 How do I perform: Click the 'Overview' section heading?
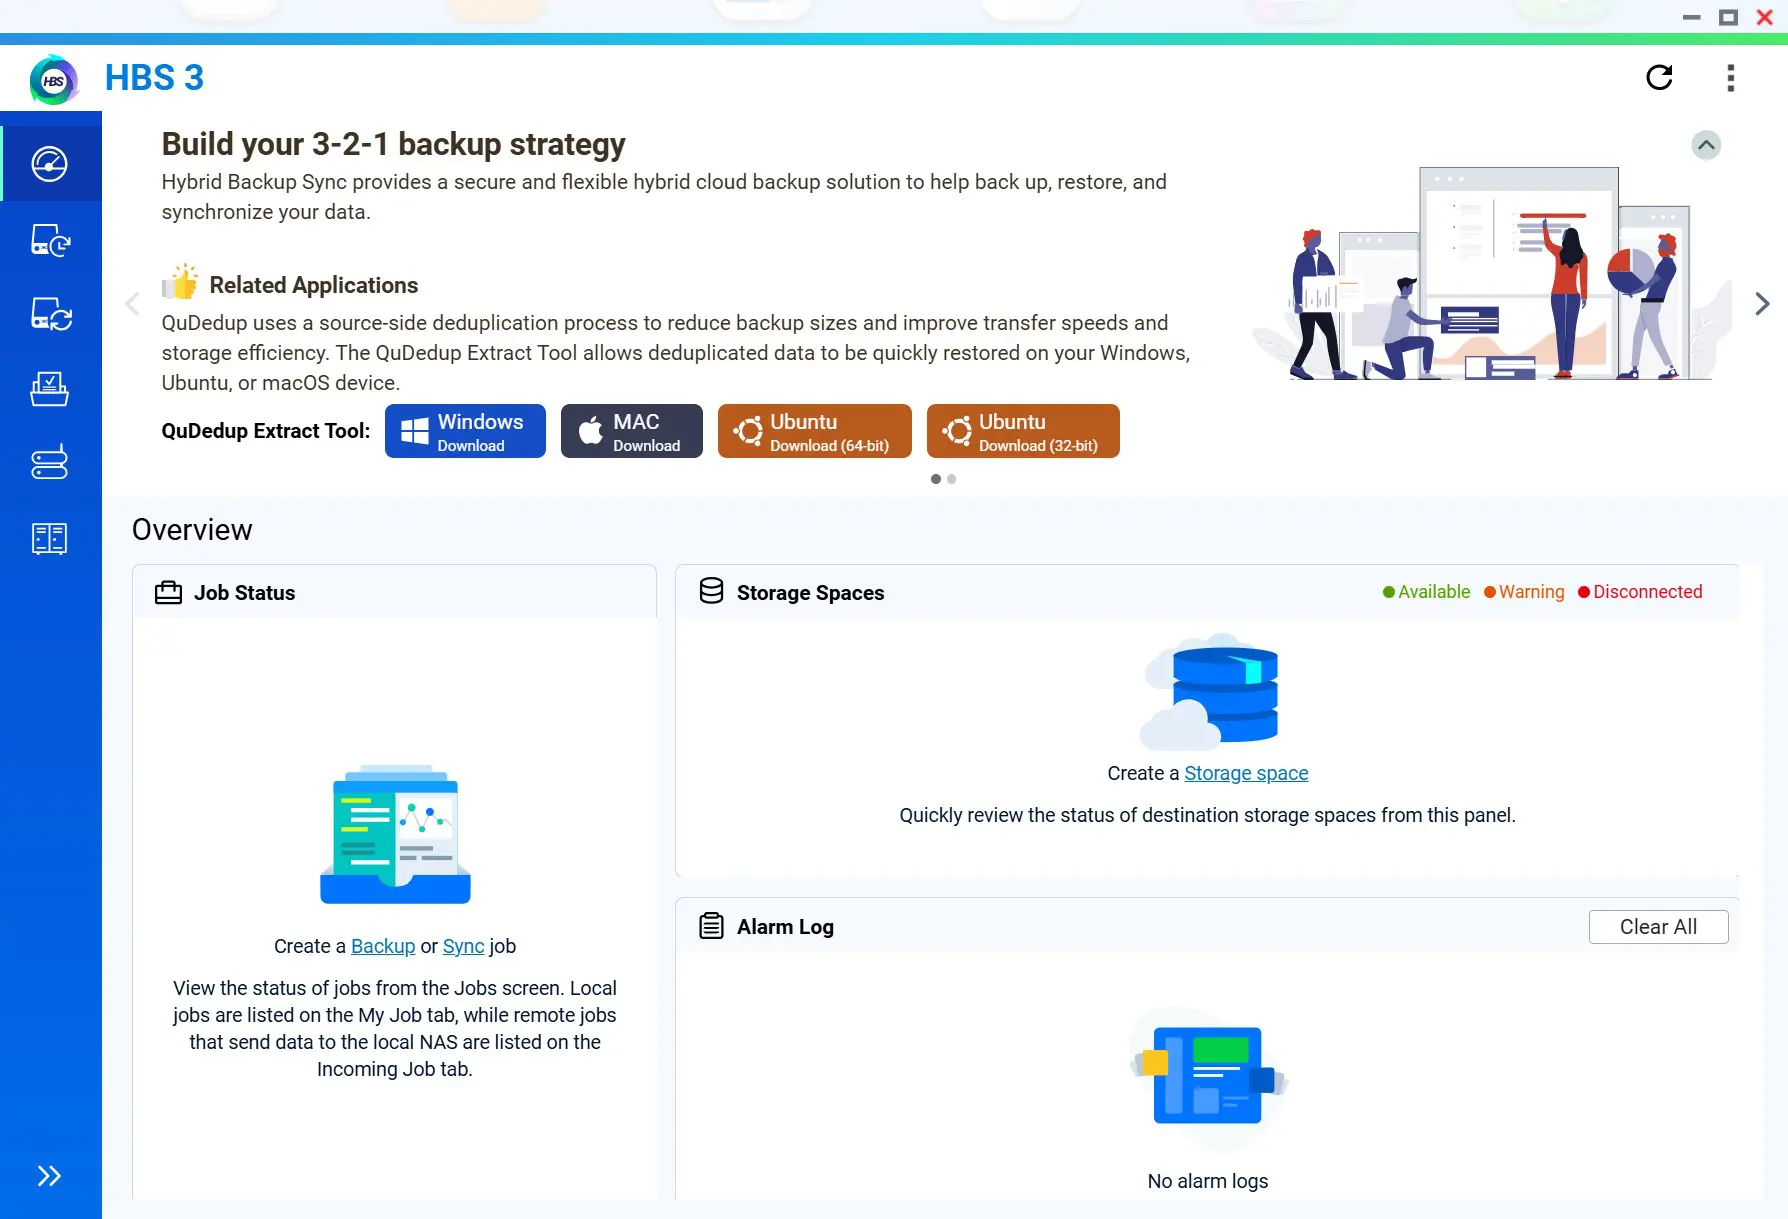(192, 530)
